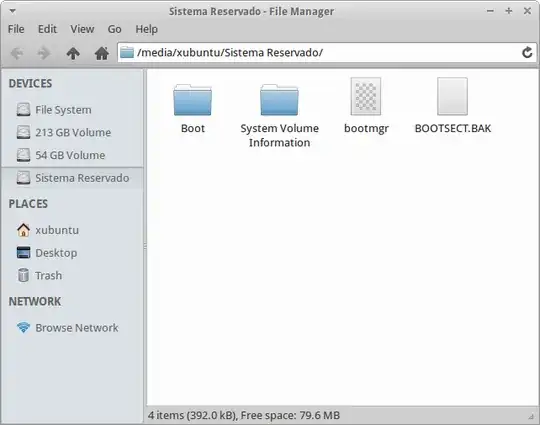The width and height of the screenshot is (540, 425).
Task: Select System Volume Information name label
Action: (x=279, y=135)
